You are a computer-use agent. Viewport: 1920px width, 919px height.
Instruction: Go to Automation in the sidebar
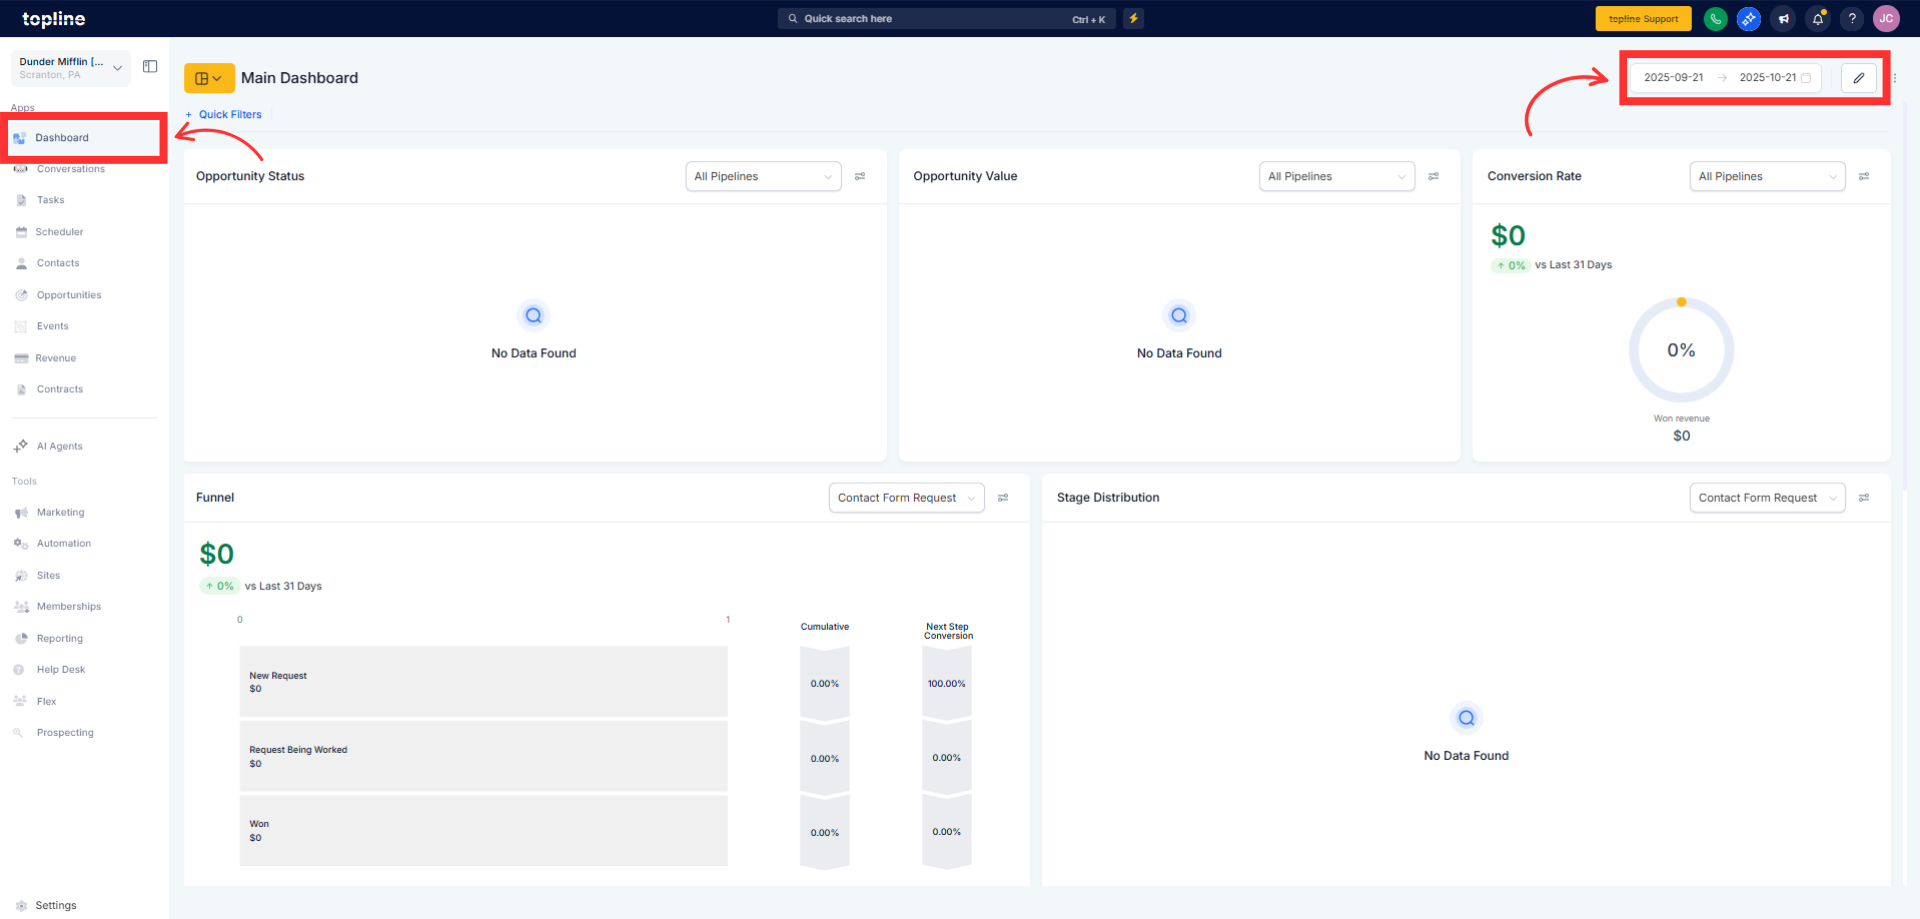pos(63,544)
